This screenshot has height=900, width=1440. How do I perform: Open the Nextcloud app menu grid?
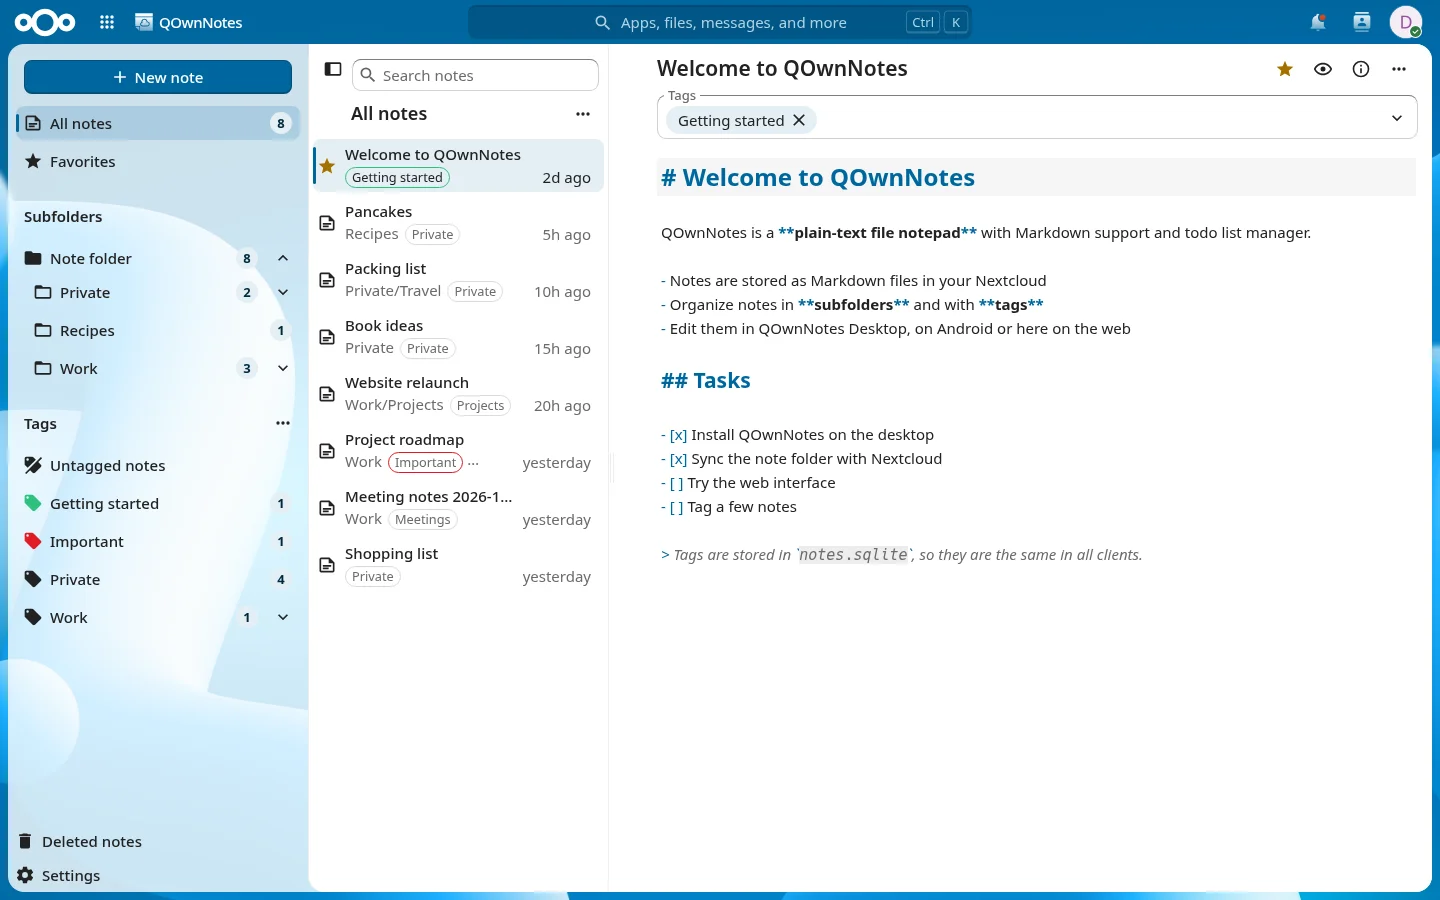(107, 22)
